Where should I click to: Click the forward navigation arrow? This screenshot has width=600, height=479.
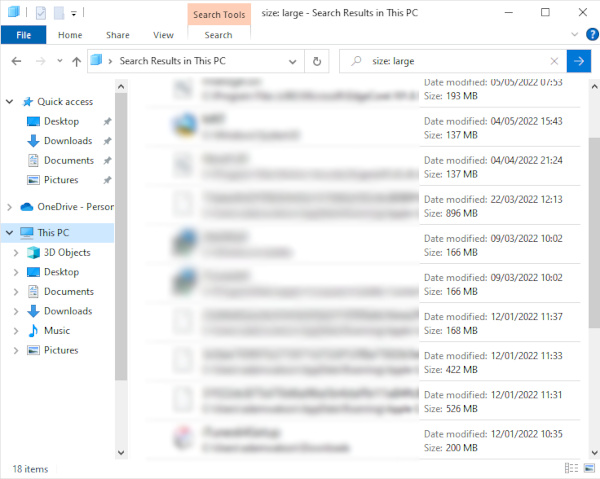coord(41,61)
